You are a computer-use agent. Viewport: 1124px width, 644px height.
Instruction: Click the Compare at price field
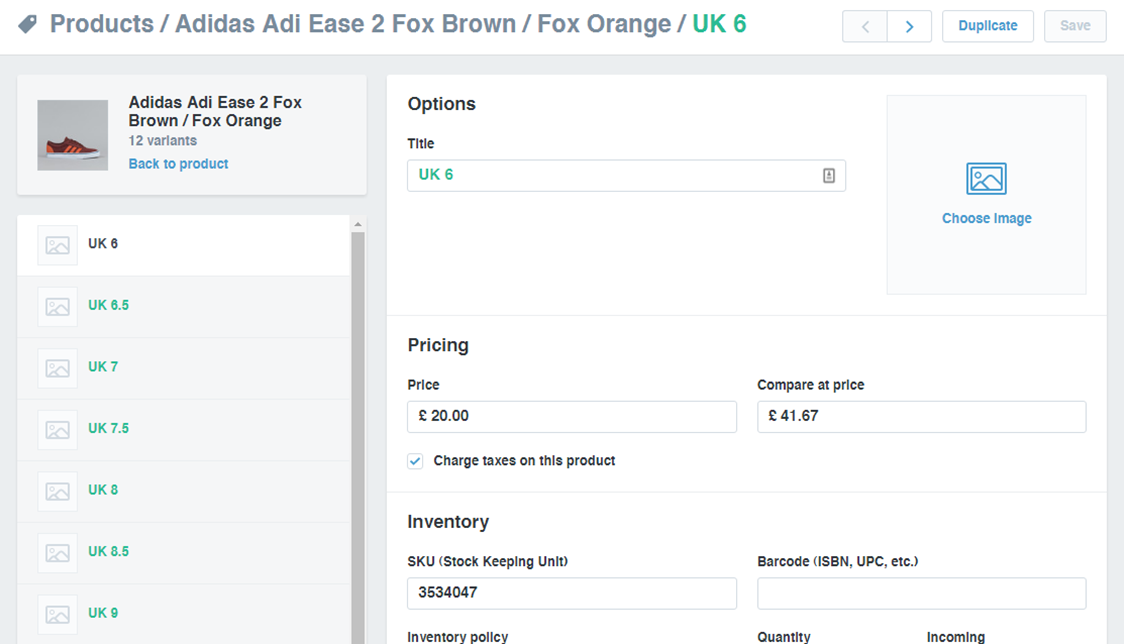point(921,417)
